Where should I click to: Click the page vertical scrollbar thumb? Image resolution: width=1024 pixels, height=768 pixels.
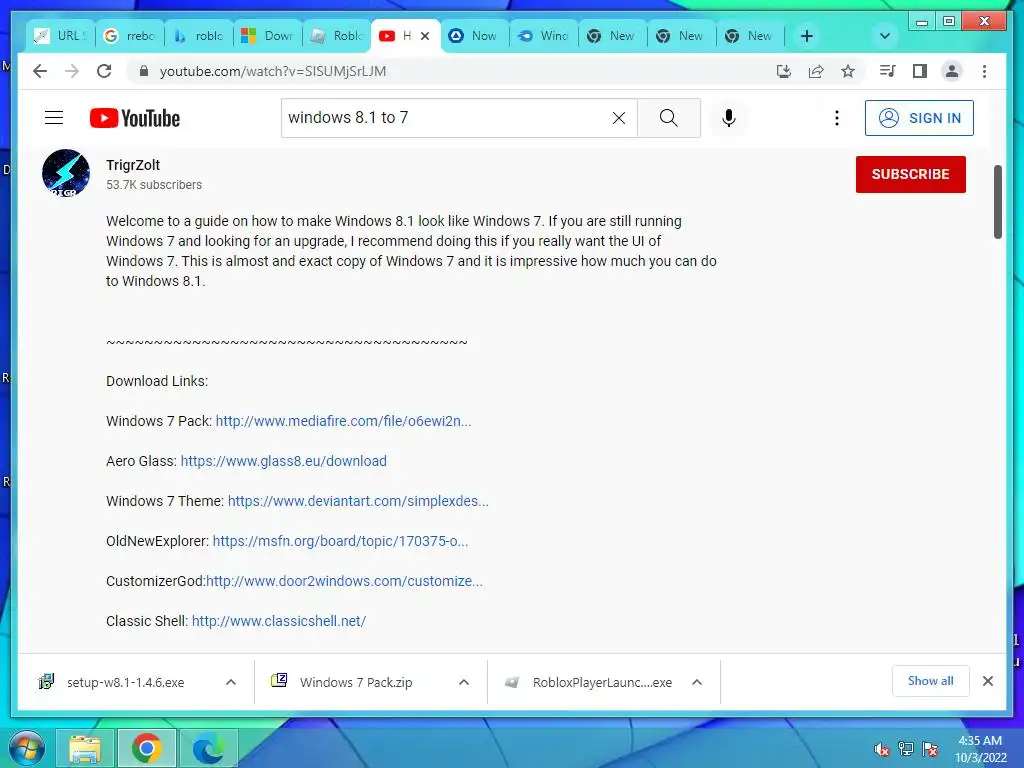[998, 202]
